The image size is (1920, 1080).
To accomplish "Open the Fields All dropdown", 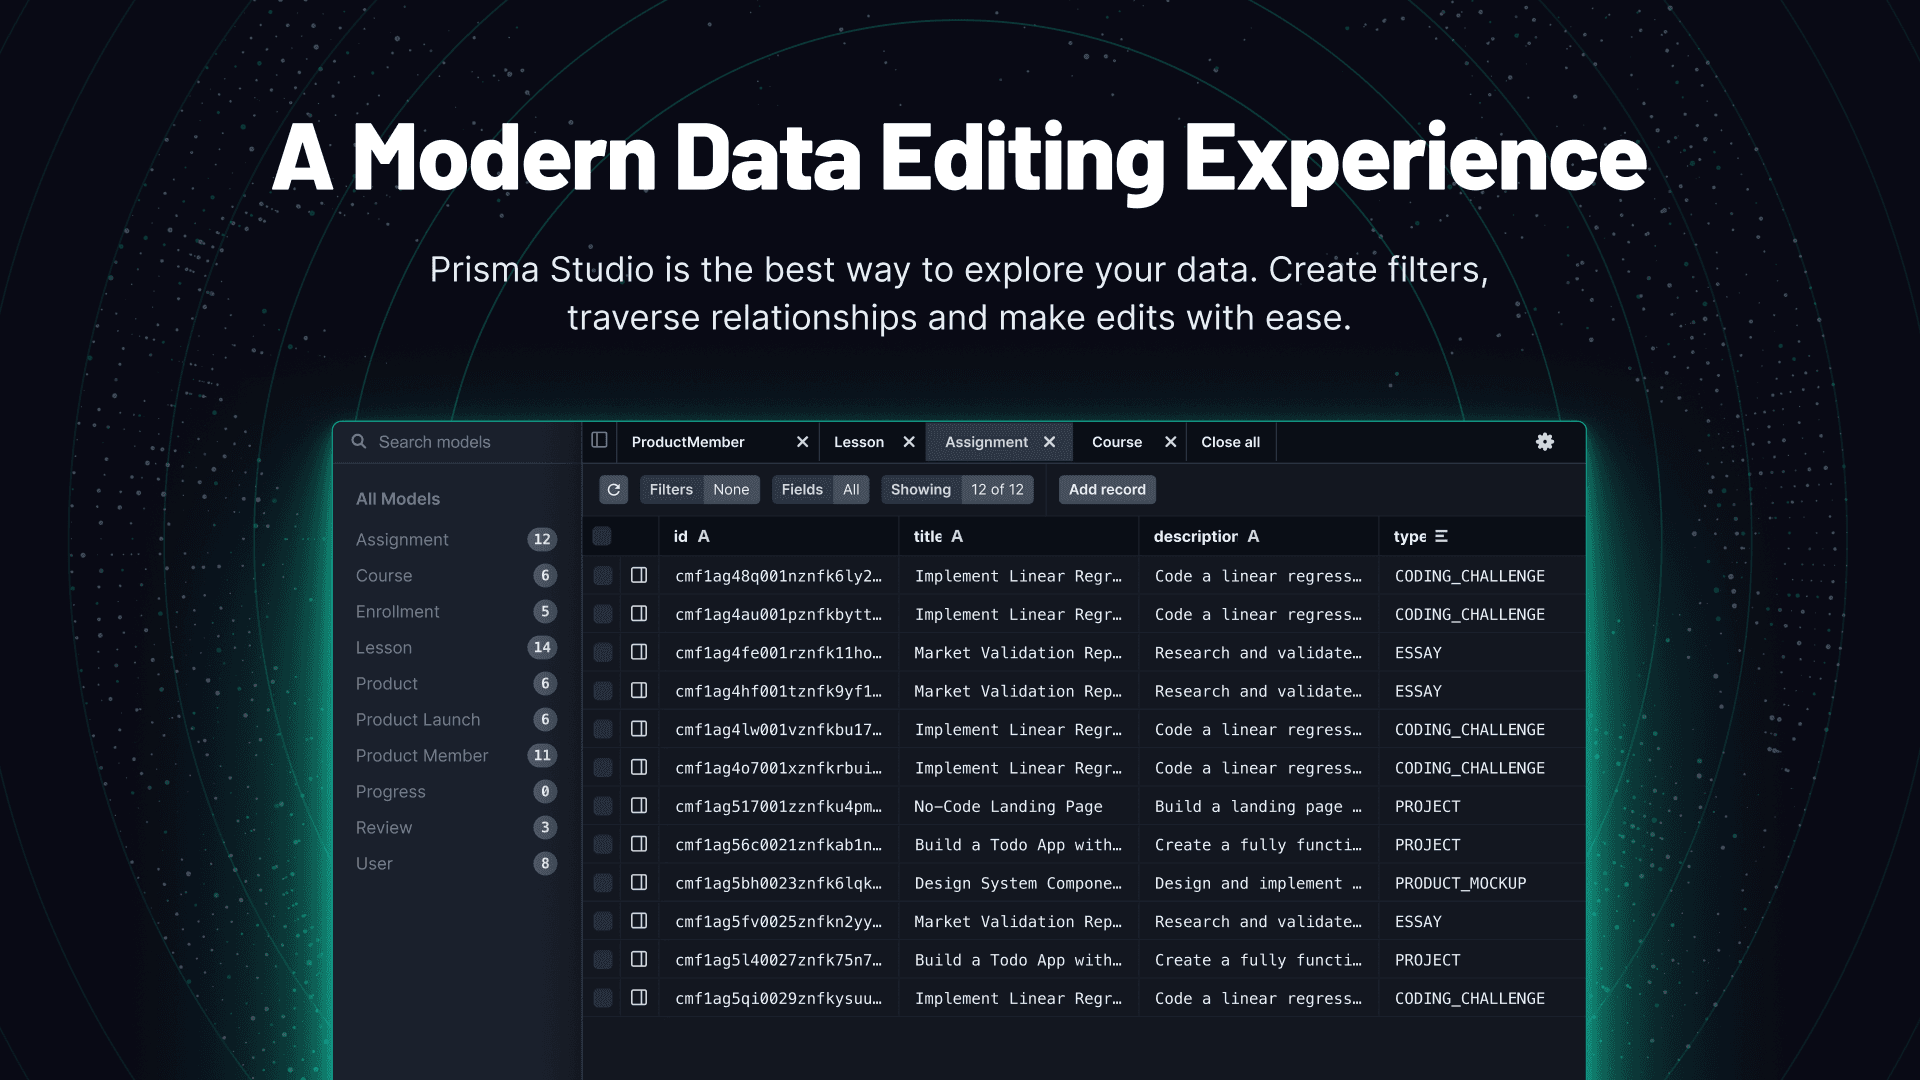I will click(820, 489).
